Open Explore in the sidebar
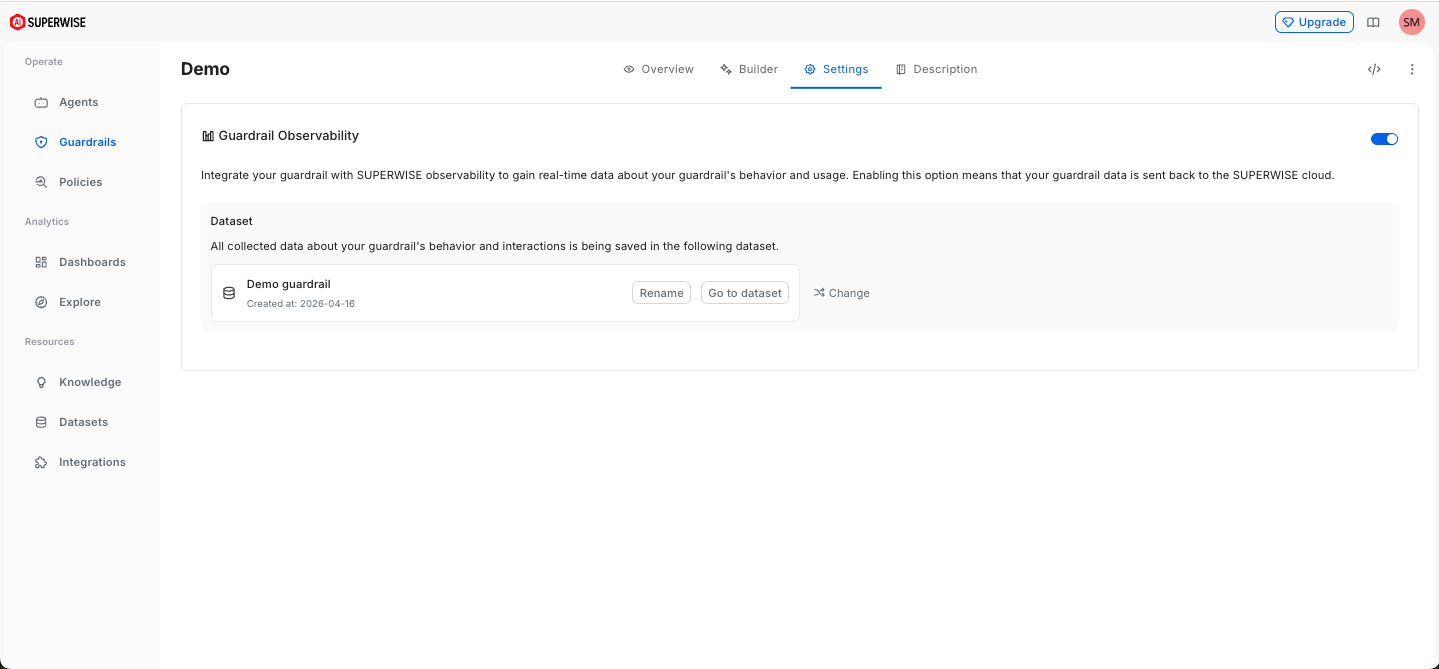Image resolution: width=1439 pixels, height=669 pixels. coord(80,302)
